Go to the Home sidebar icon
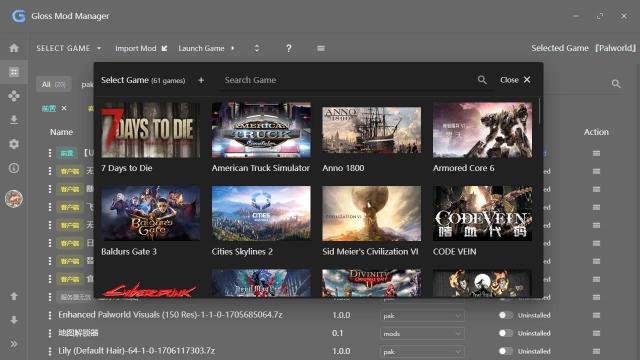The height and width of the screenshot is (360, 640). [x=14, y=48]
